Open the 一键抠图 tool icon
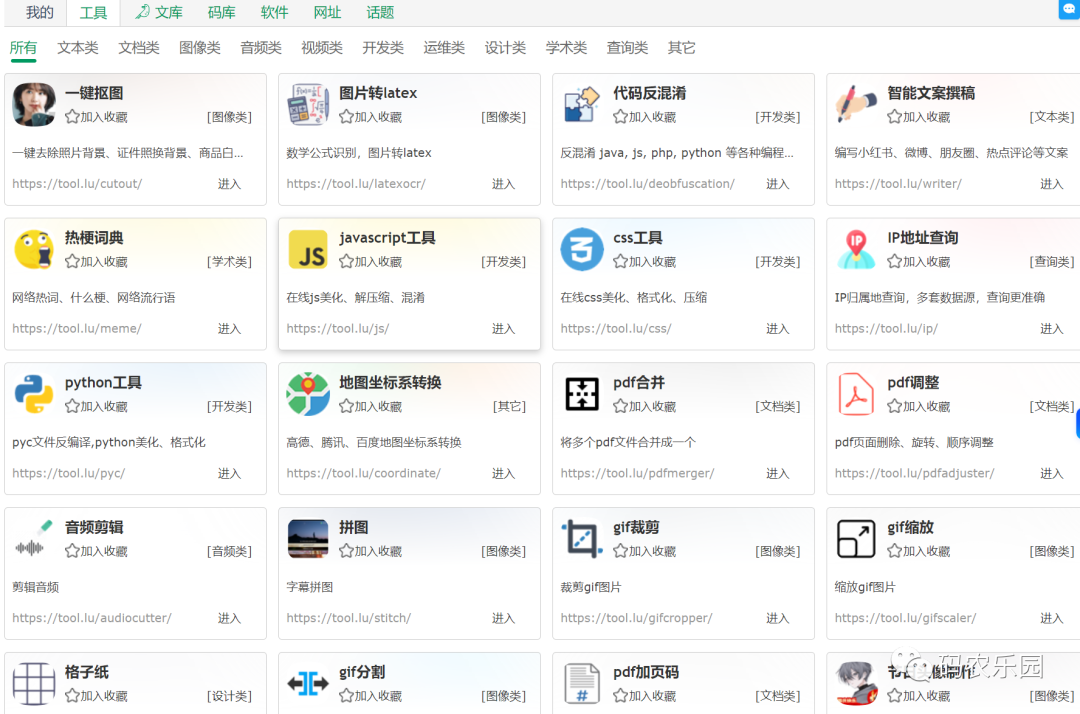The image size is (1080, 714). point(34,105)
